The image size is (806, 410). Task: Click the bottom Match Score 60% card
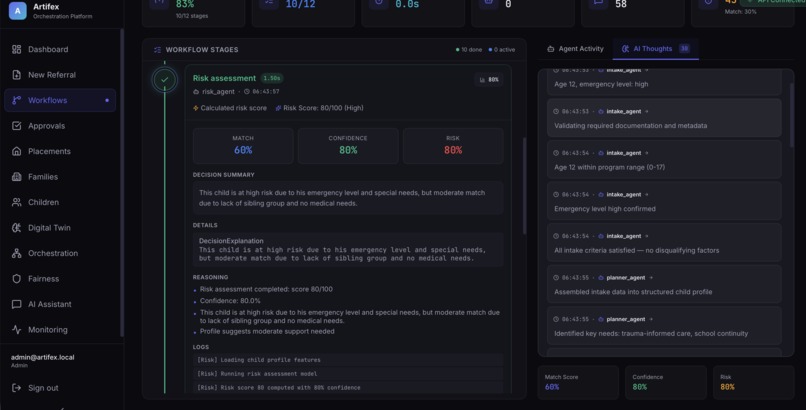578,382
